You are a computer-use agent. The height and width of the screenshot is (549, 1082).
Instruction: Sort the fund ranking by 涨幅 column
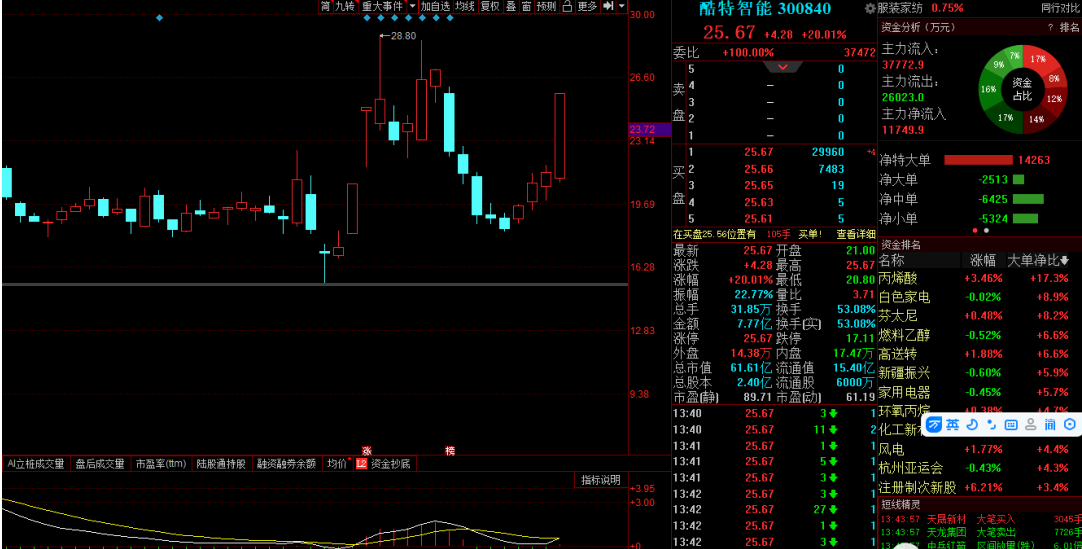983,261
